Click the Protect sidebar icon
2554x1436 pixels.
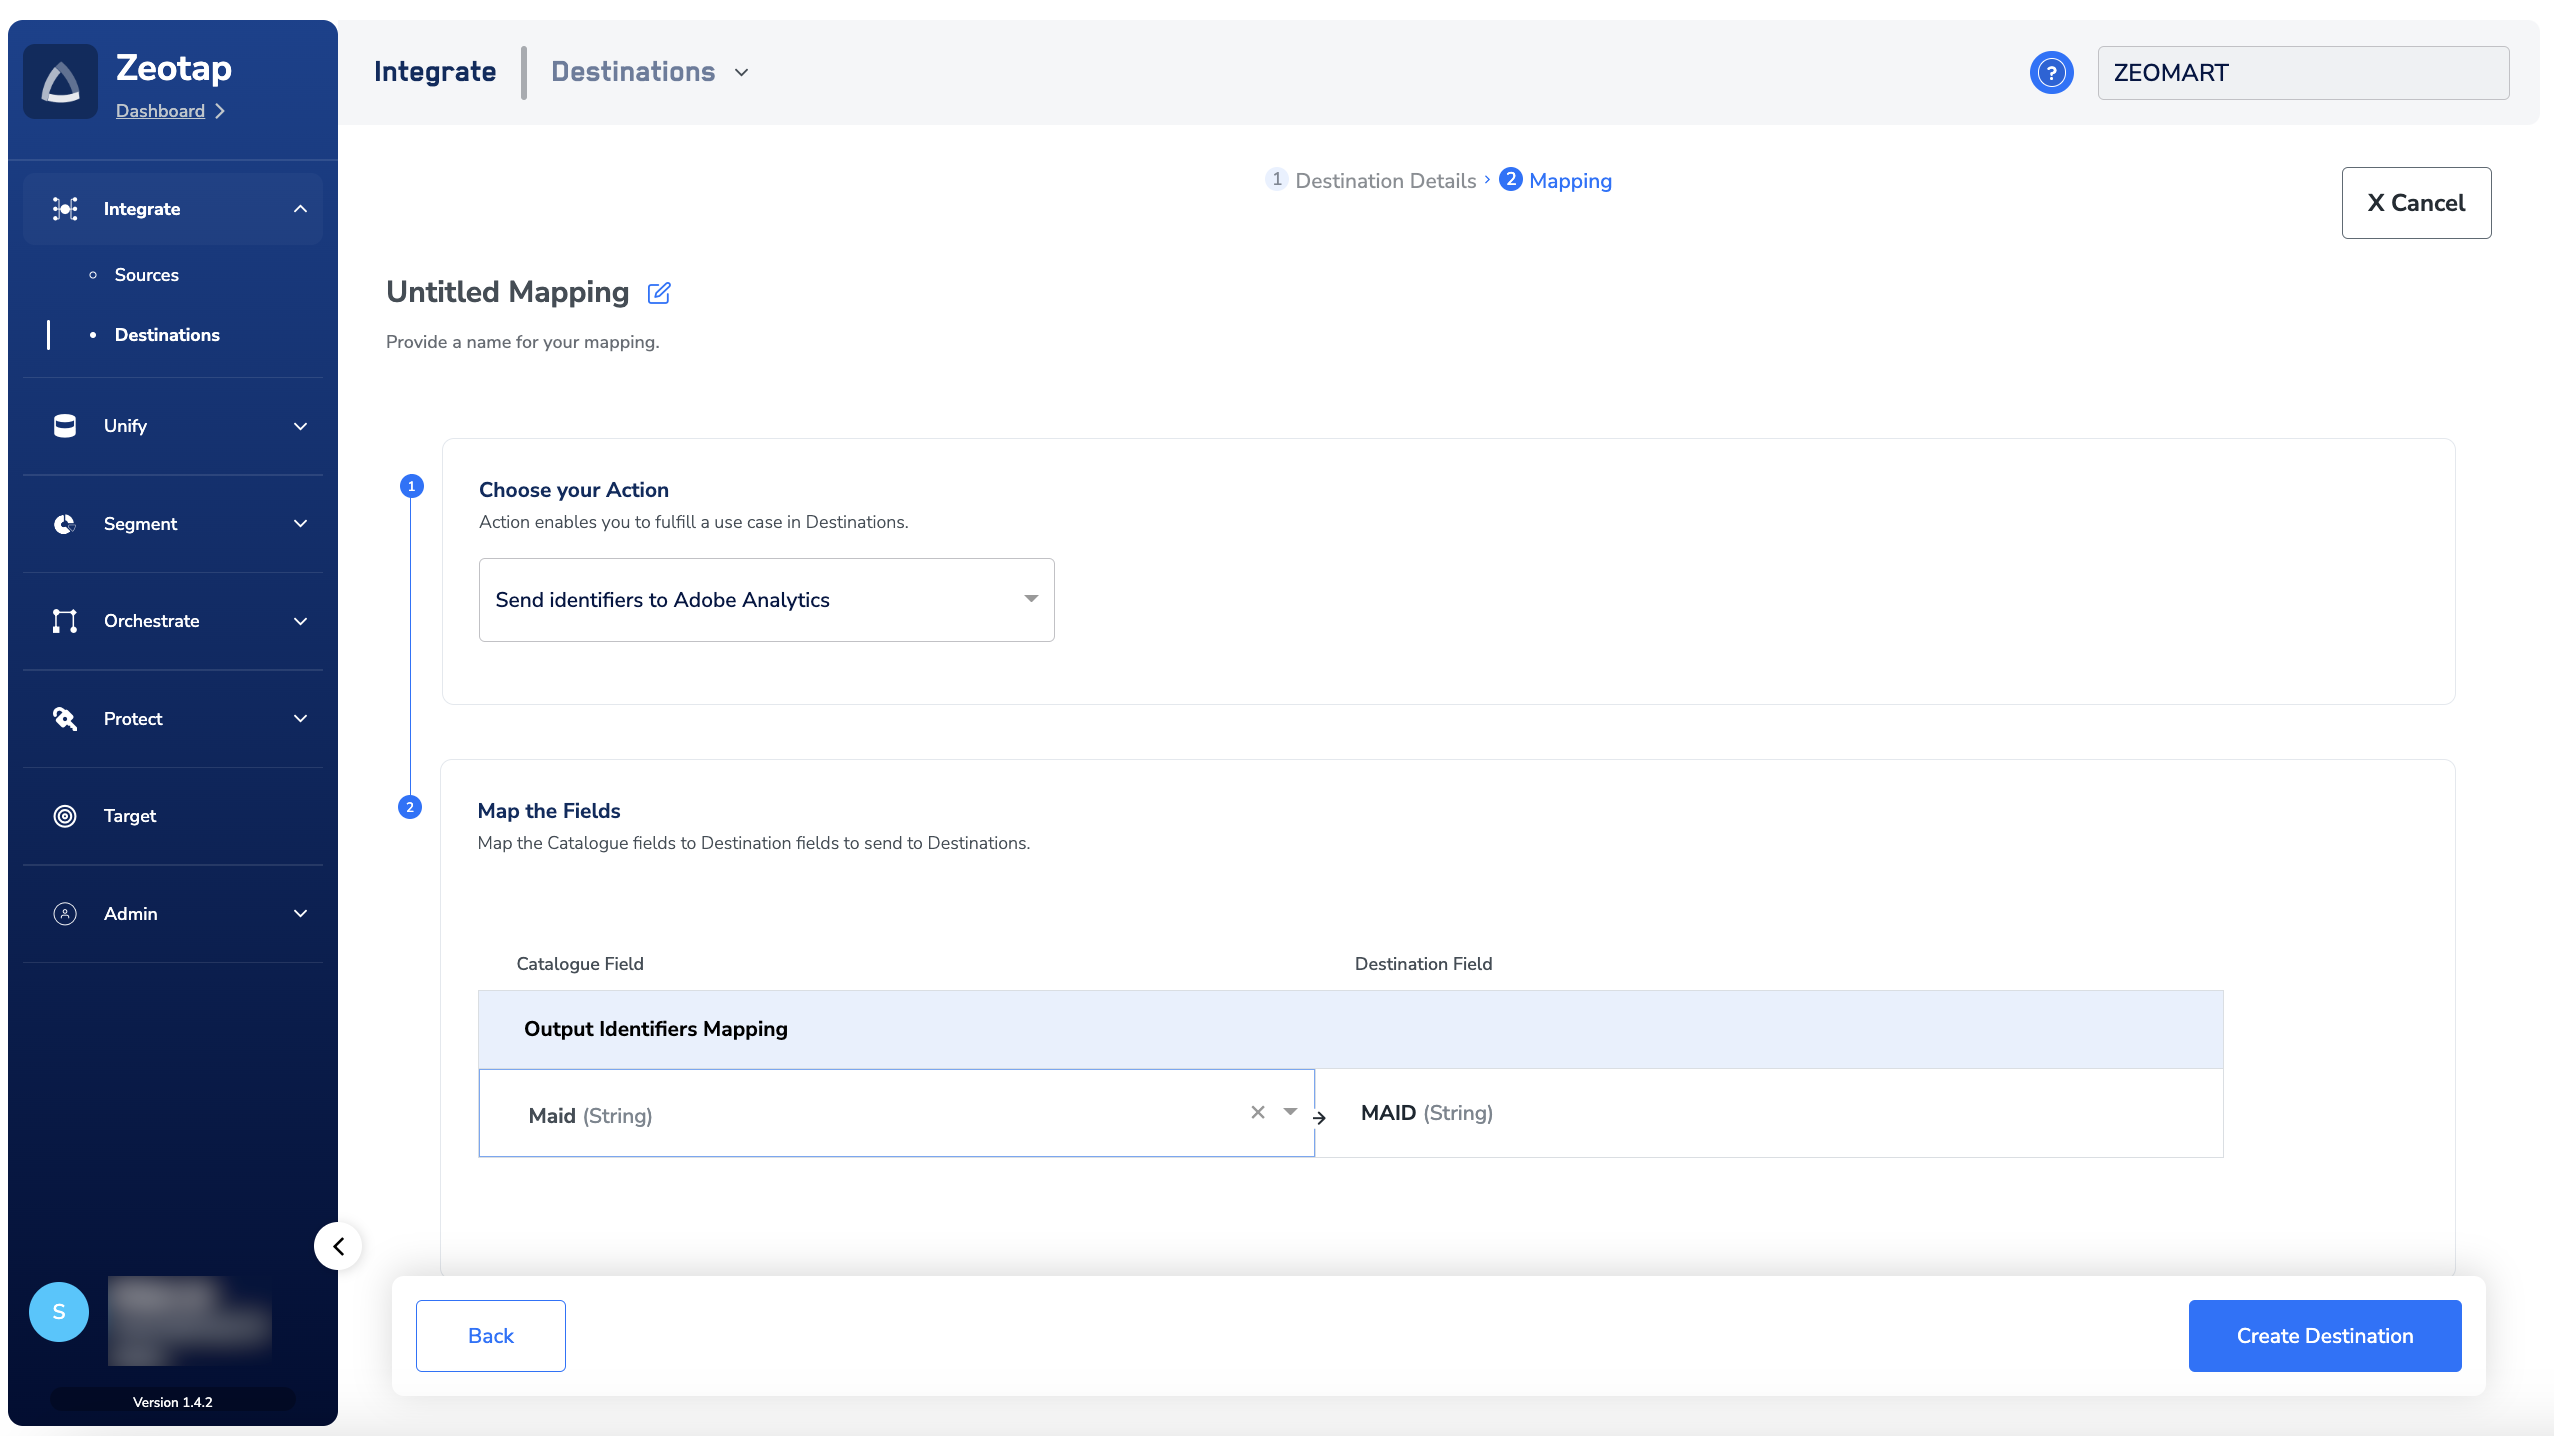coord(65,719)
